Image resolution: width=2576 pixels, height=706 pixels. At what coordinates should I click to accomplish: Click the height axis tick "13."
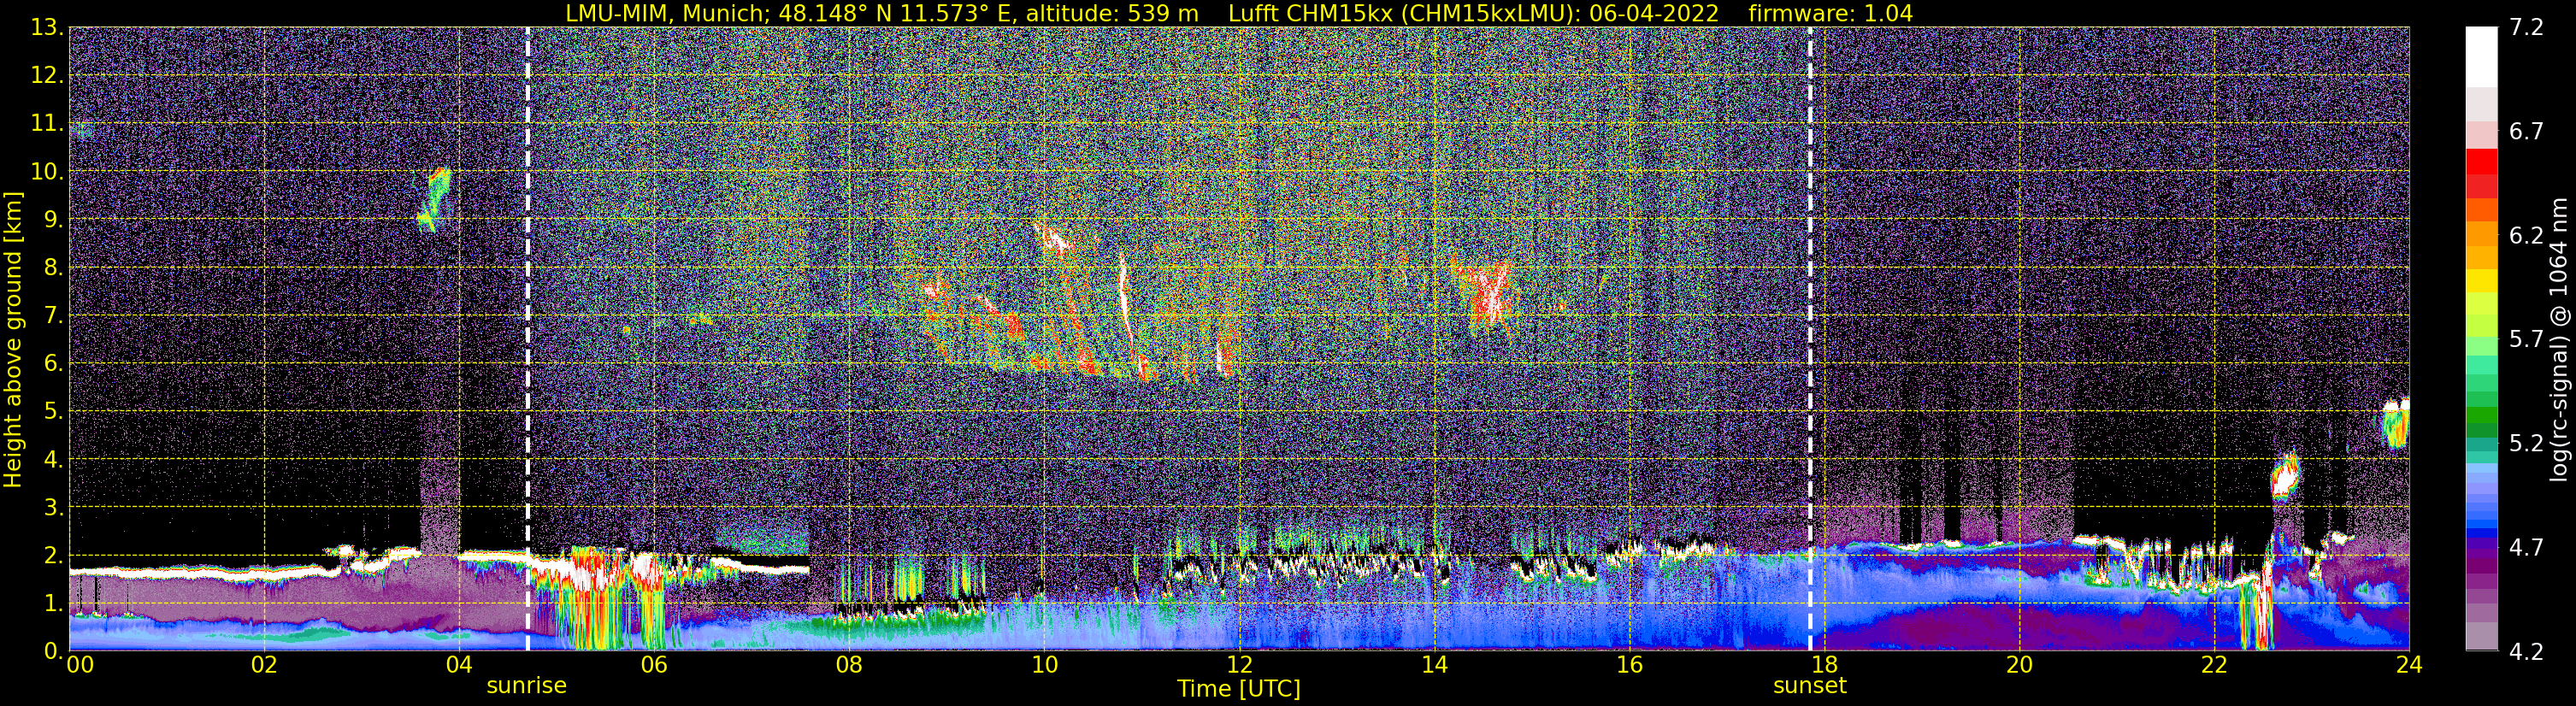(x=46, y=28)
